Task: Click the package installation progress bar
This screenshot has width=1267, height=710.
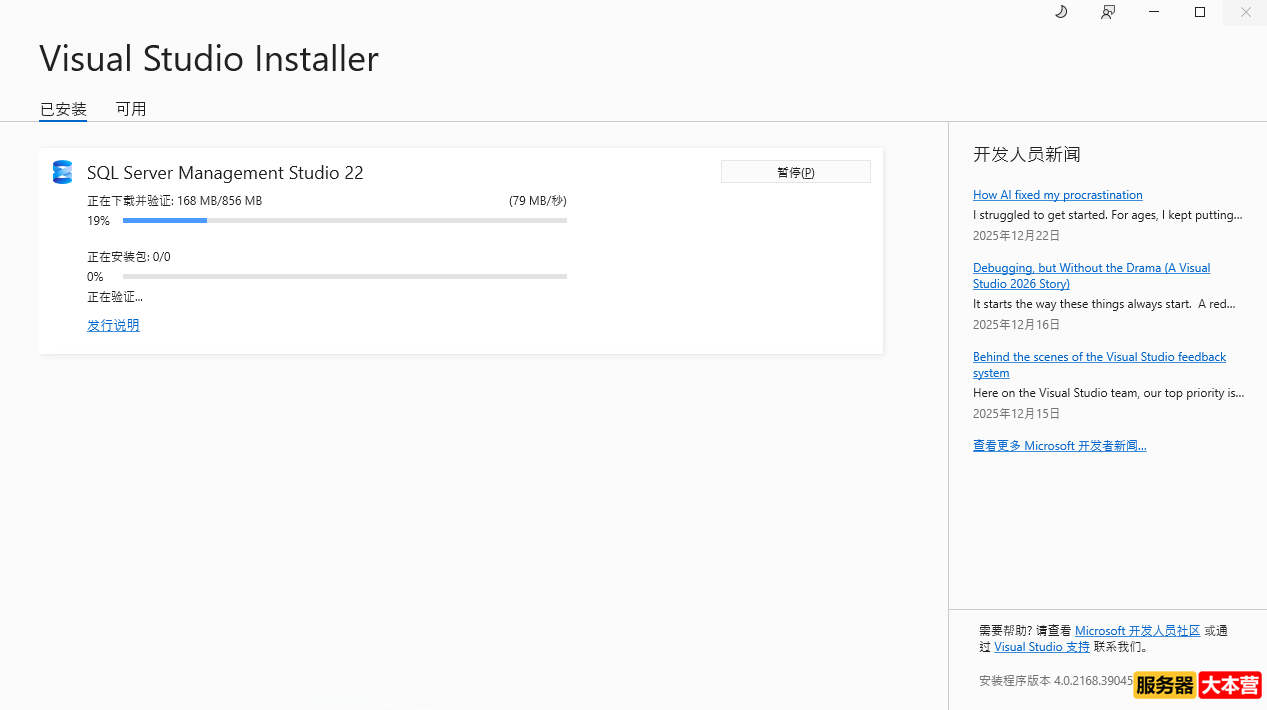Action: 344,276
